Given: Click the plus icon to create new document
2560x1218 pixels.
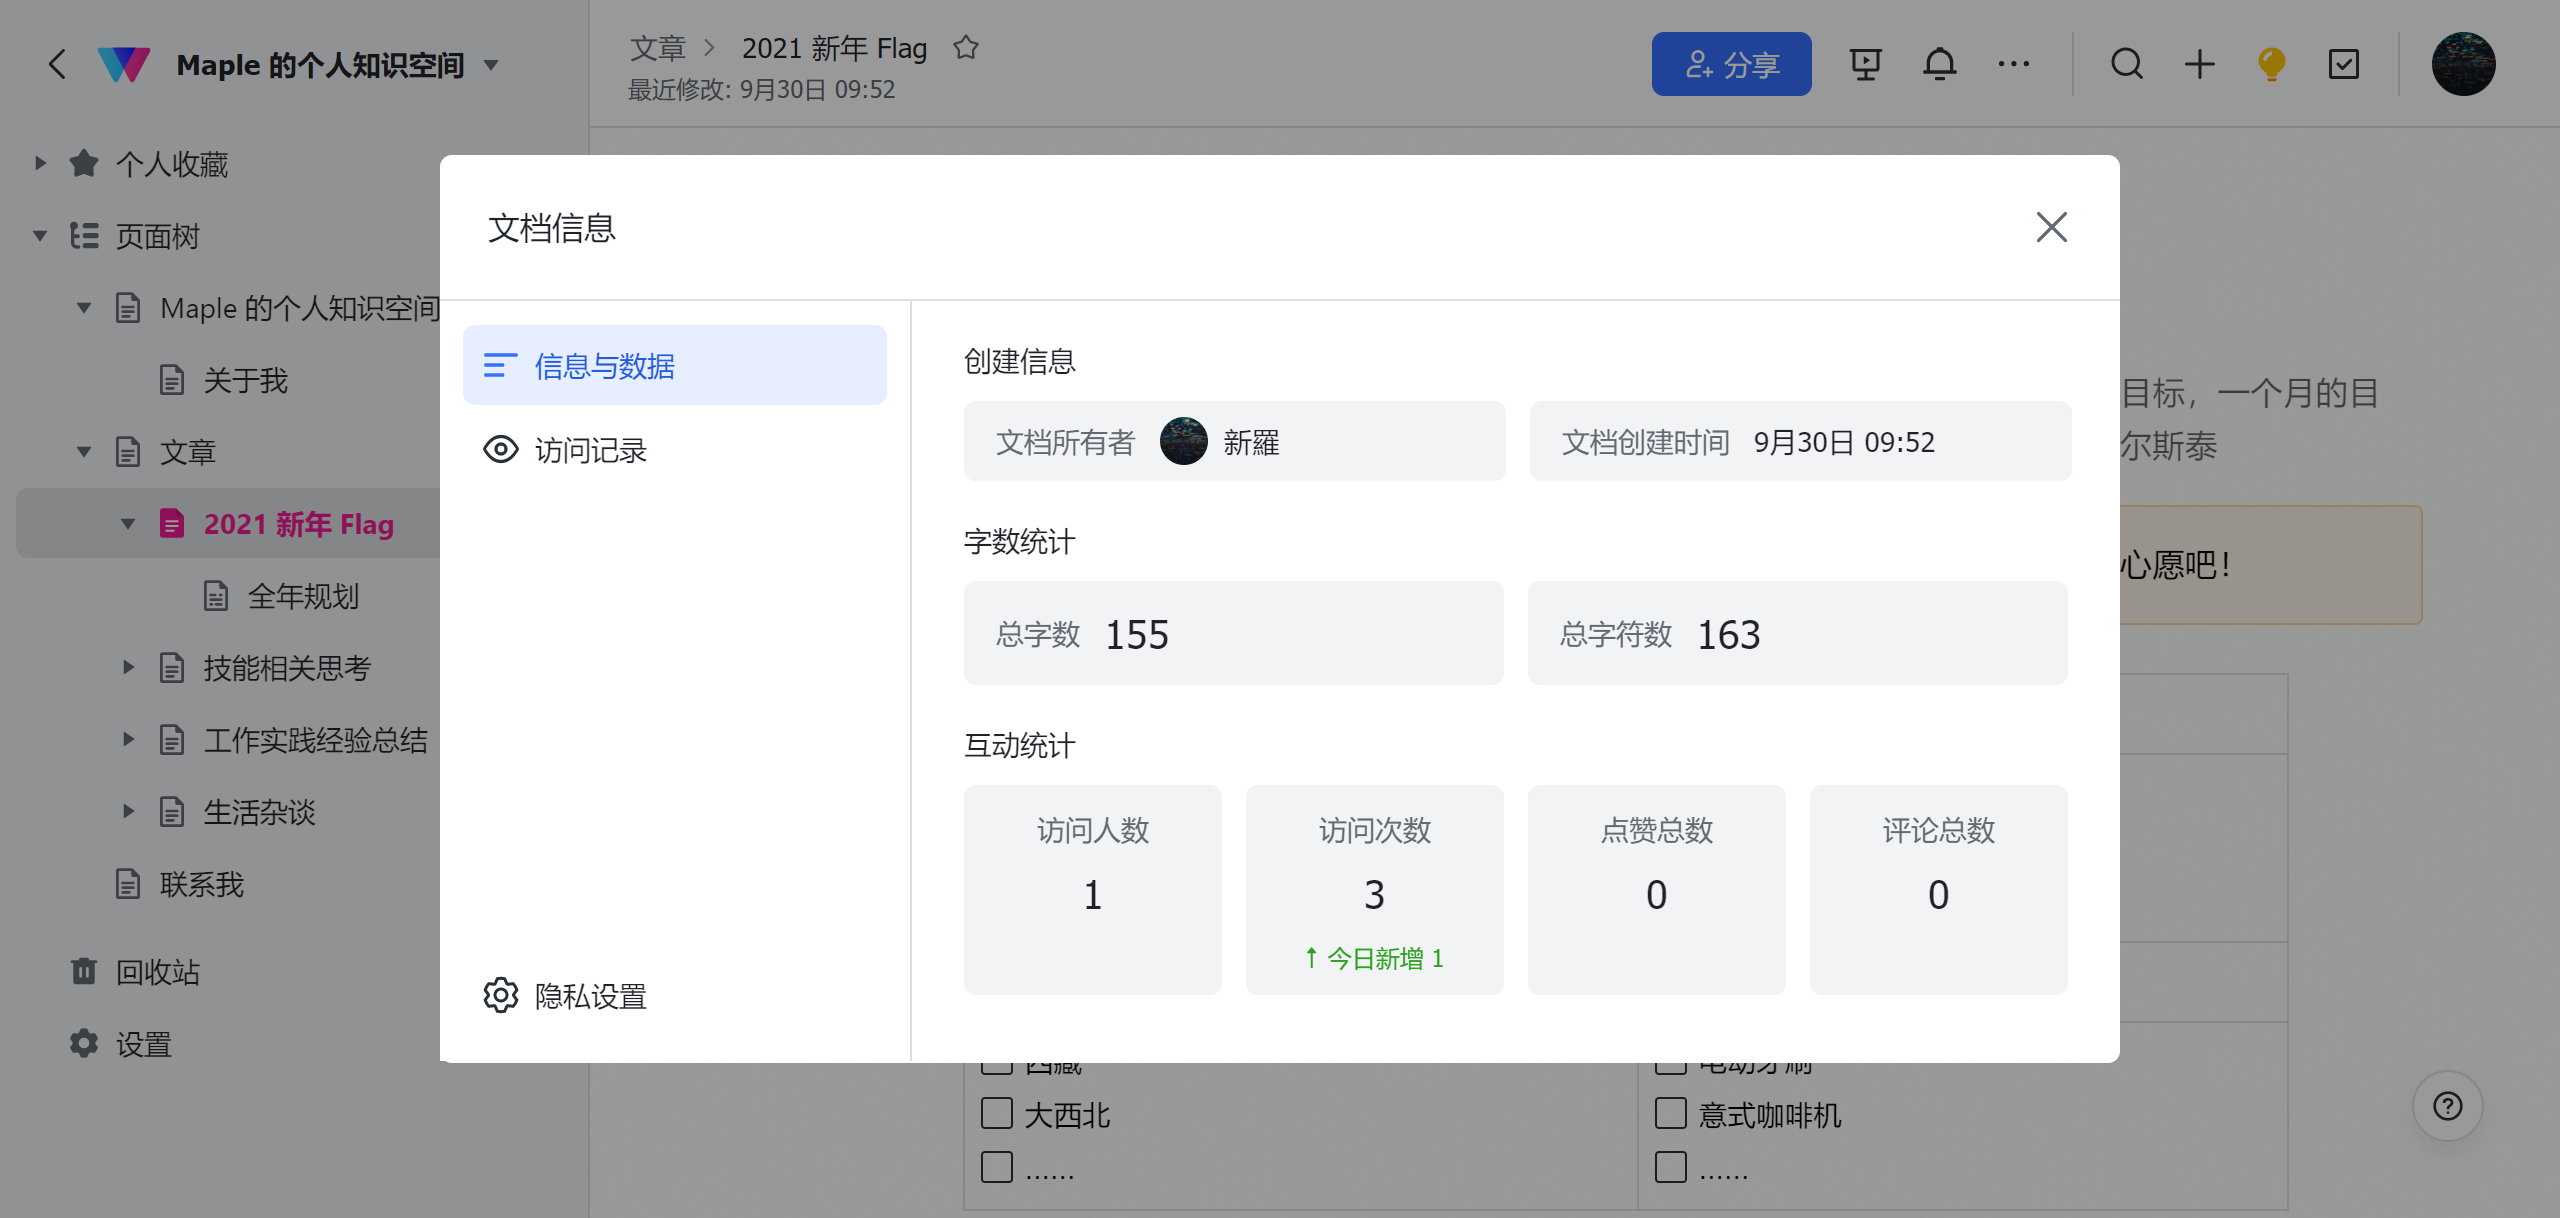Looking at the screenshot, I should (2198, 63).
